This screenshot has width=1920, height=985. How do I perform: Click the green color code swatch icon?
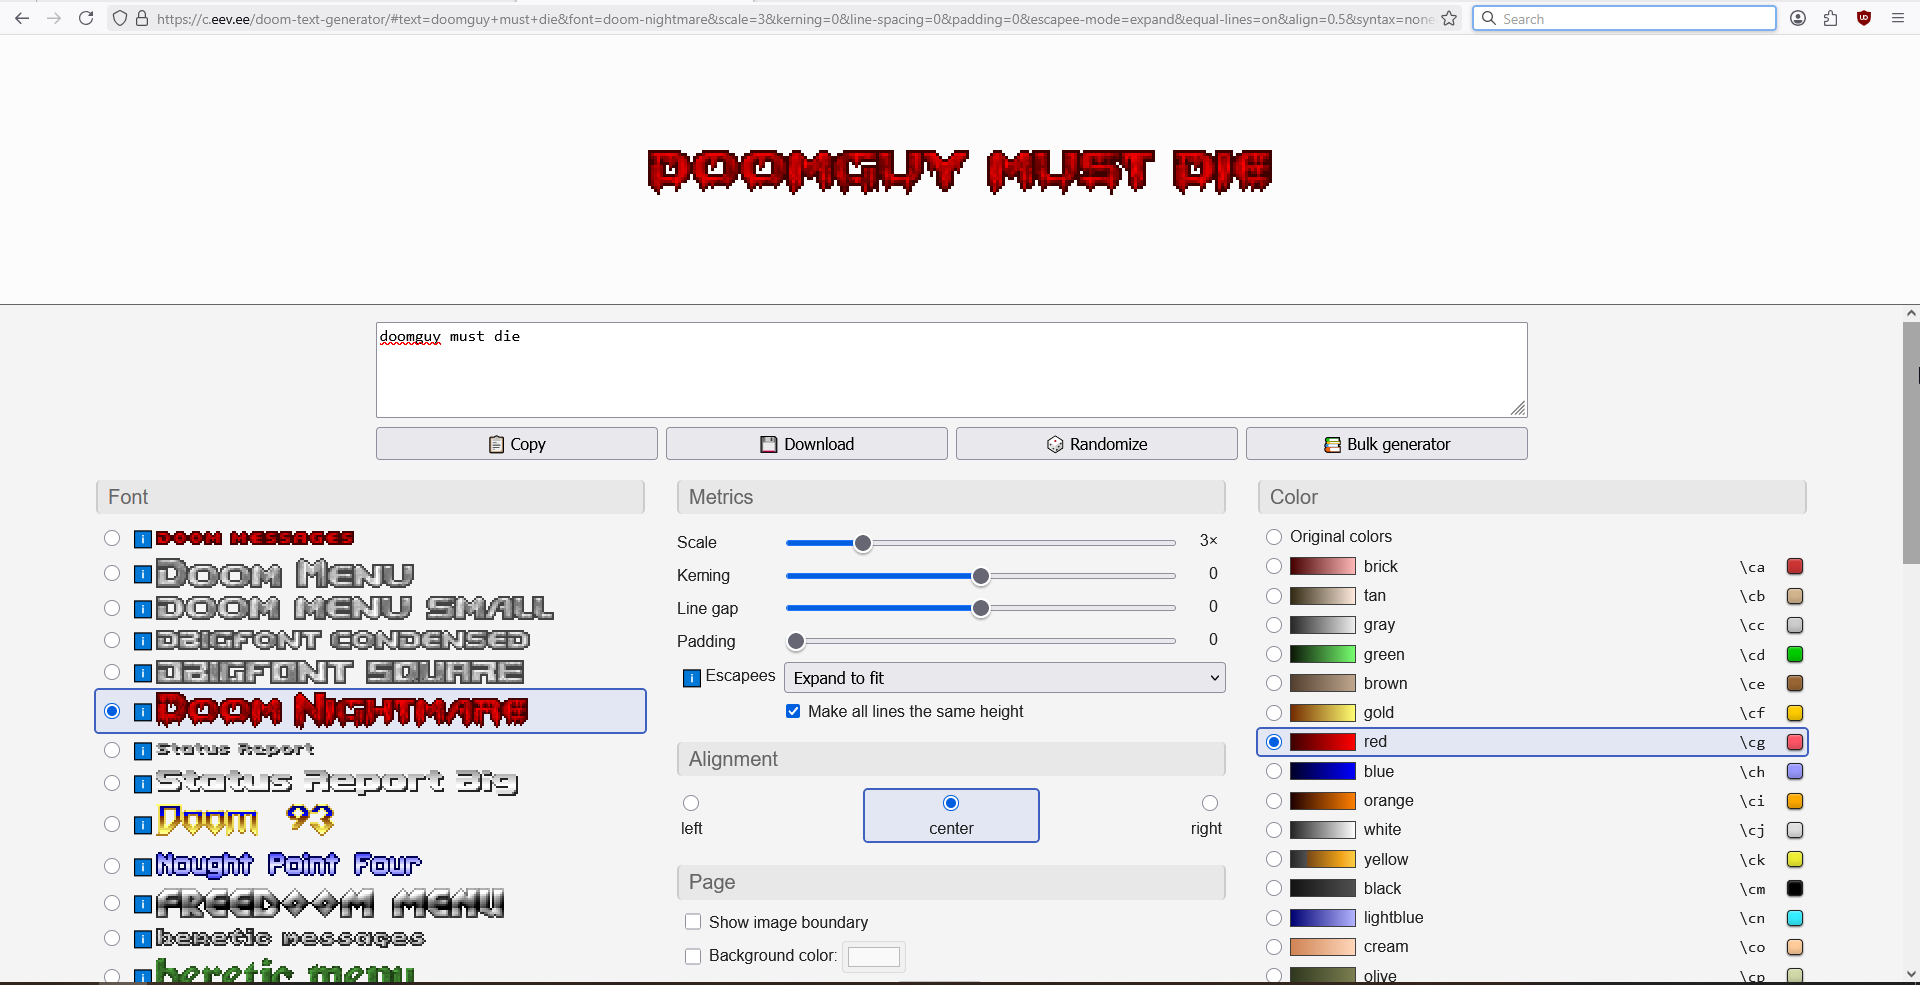1795,655
